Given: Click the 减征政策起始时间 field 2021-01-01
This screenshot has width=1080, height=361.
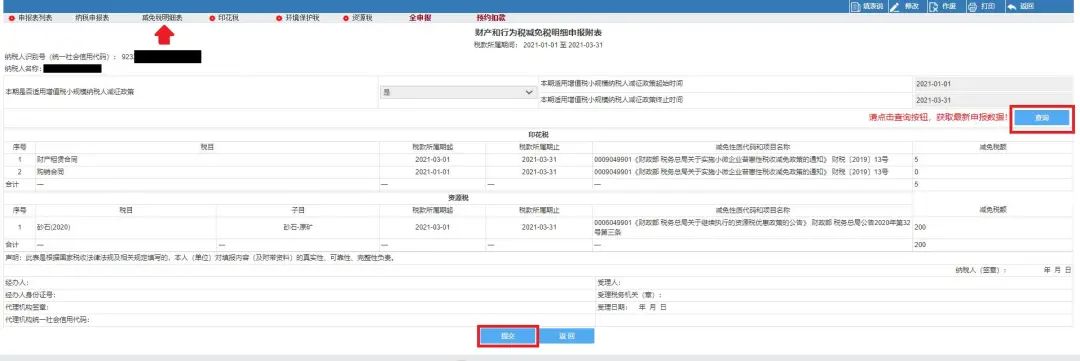Looking at the screenshot, I should [x=992, y=84].
